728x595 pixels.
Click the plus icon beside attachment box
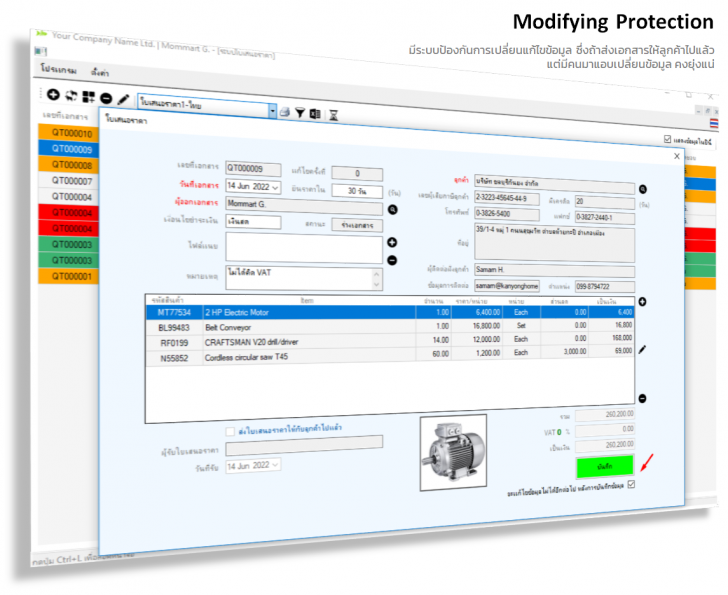(392, 242)
